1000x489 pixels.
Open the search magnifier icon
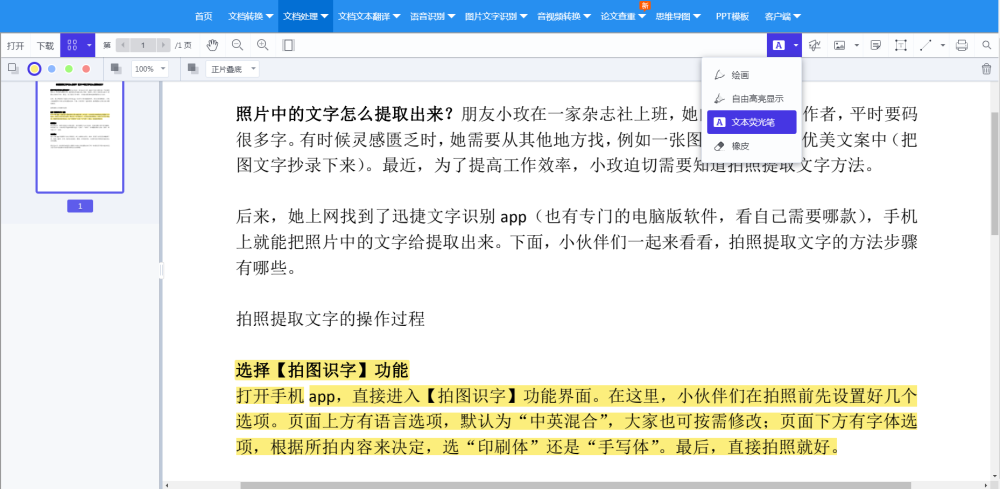(x=987, y=45)
